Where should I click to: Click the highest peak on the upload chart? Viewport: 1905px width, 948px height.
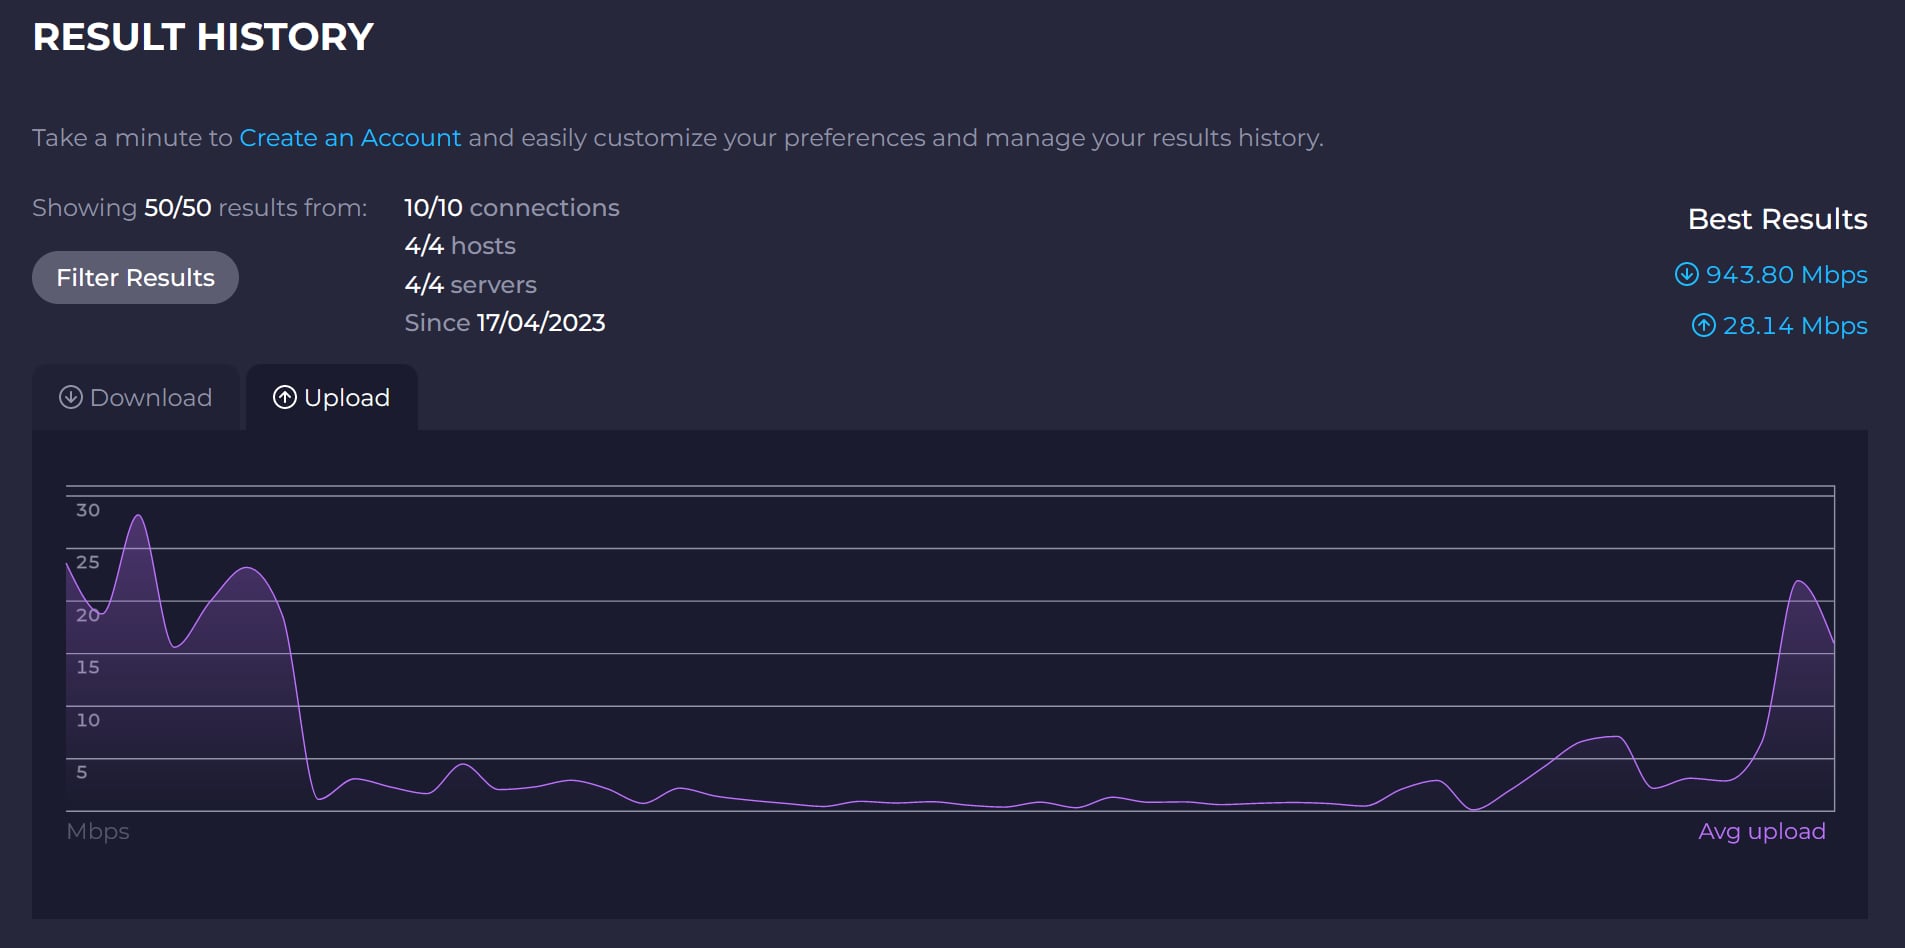(x=139, y=517)
